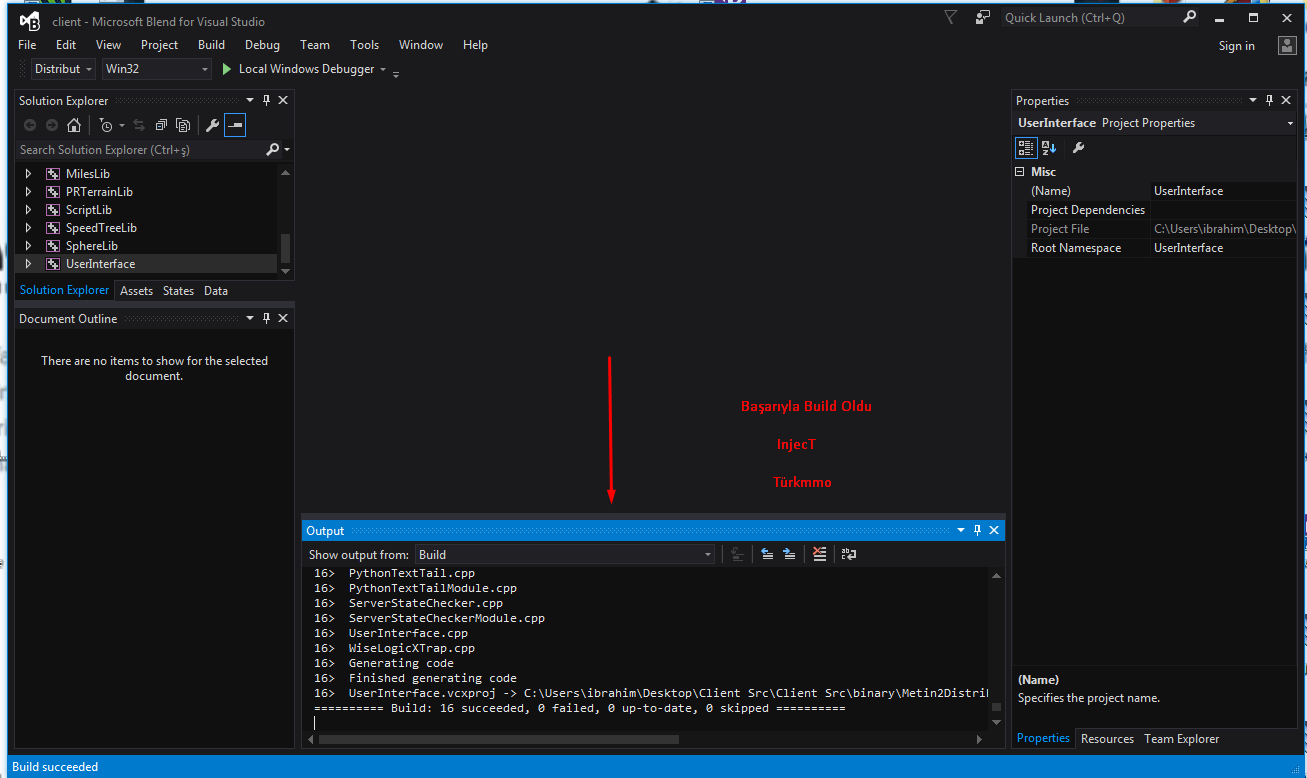Close the Solution Explorer panel
The image size is (1307, 778).
283,100
